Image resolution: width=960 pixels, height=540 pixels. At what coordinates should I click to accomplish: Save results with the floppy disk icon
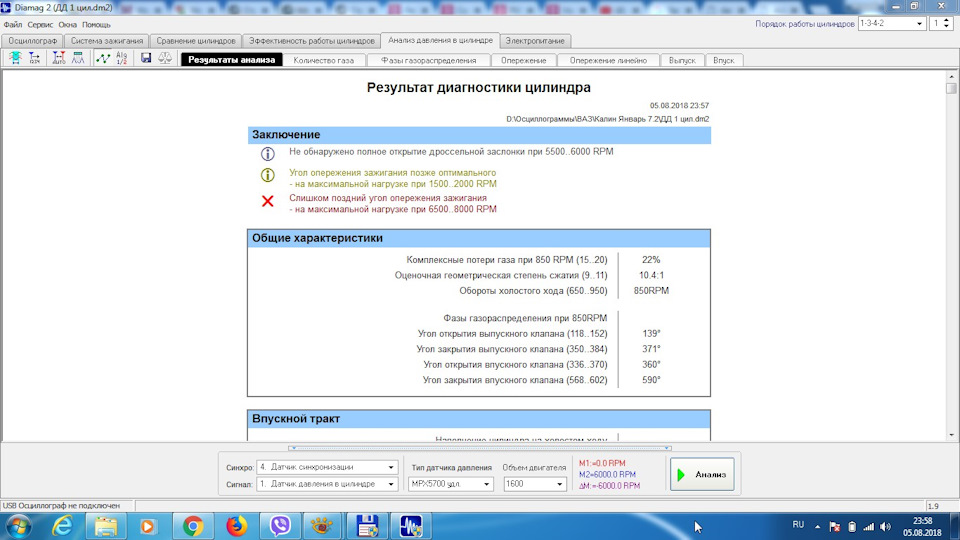pyautogui.click(x=146, y=58)
